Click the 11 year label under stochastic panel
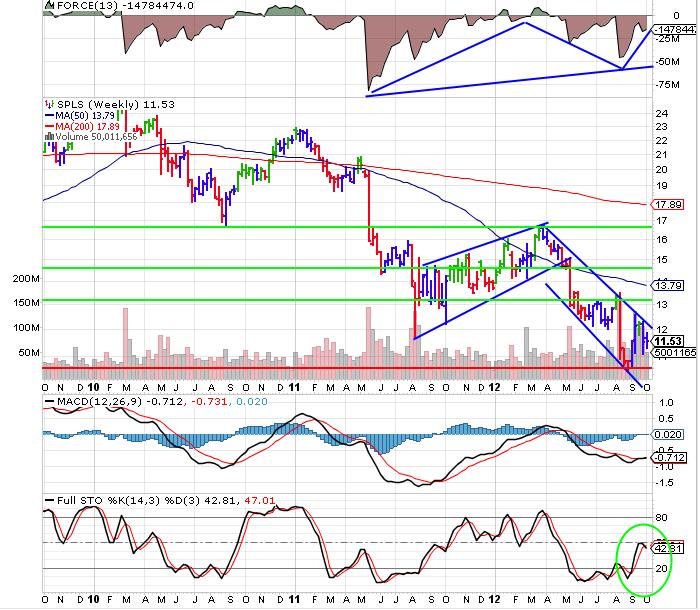This screenshot has height=610, width=700. pos(294,599)
